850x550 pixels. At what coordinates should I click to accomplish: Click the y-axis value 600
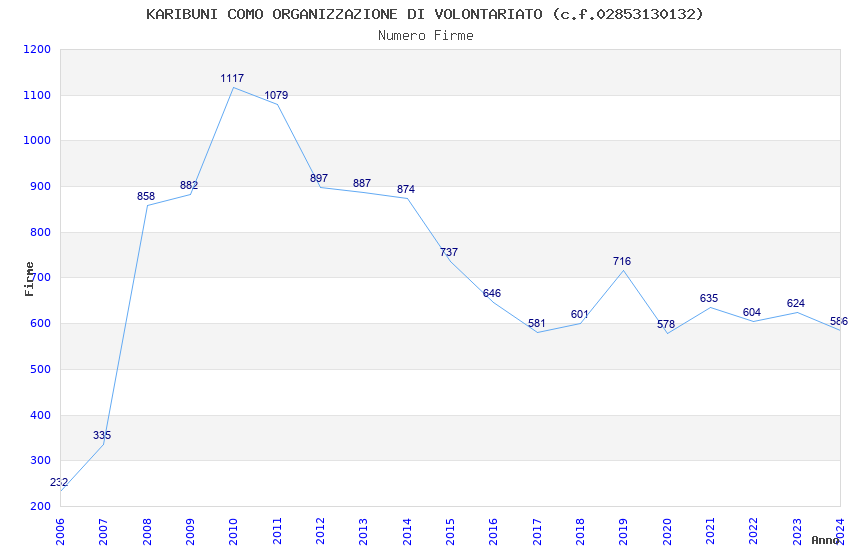[x=40, y=323]
